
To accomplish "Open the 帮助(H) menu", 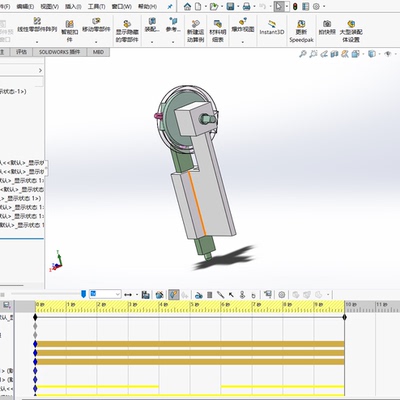I will pos(147,6).
